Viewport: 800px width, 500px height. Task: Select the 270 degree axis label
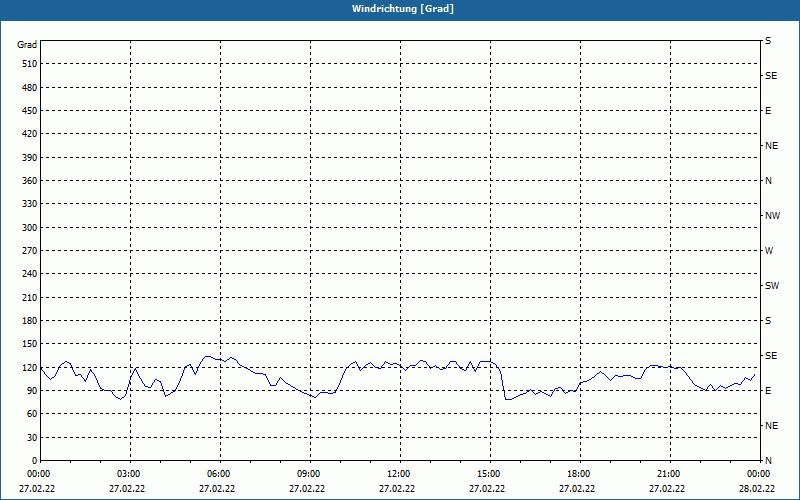tap(30, 251)
